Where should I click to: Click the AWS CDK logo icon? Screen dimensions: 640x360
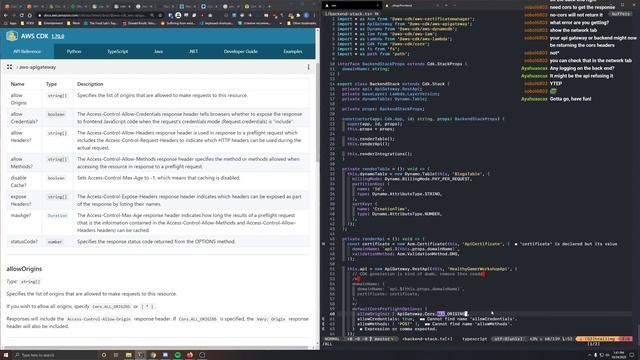tap(12, 36)
